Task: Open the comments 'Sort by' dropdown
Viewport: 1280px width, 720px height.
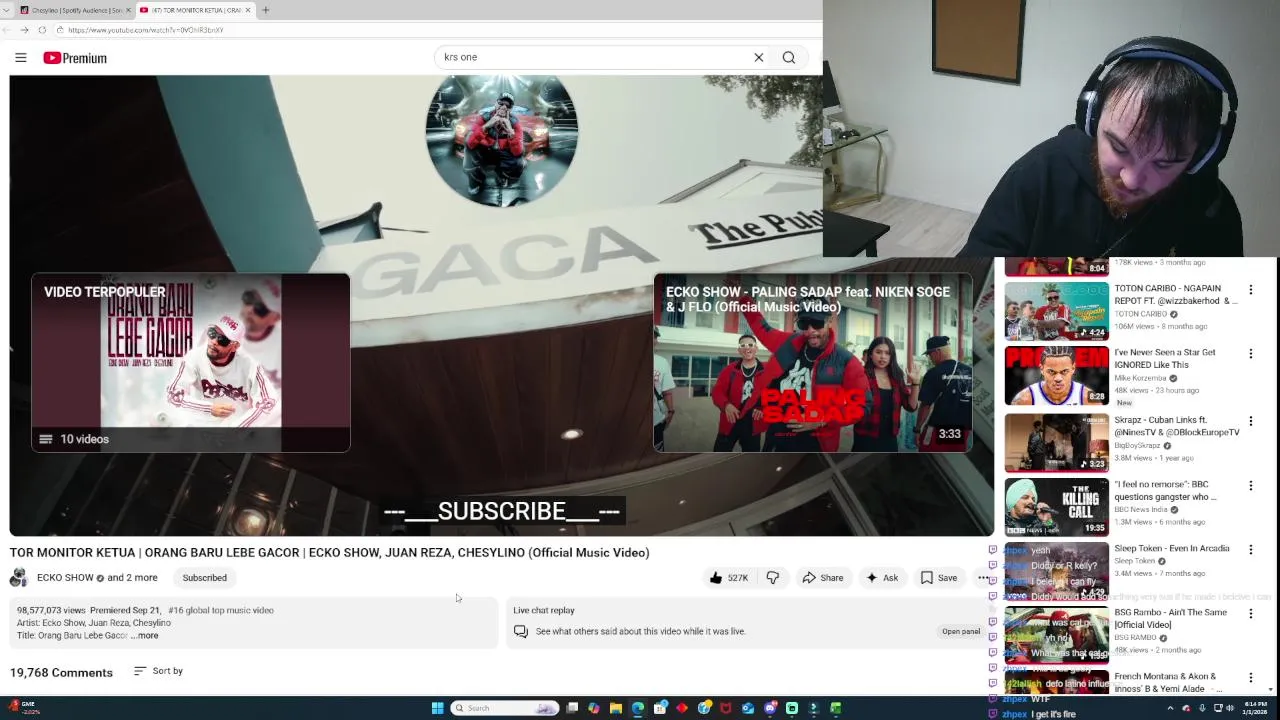Action: (158, 671)
